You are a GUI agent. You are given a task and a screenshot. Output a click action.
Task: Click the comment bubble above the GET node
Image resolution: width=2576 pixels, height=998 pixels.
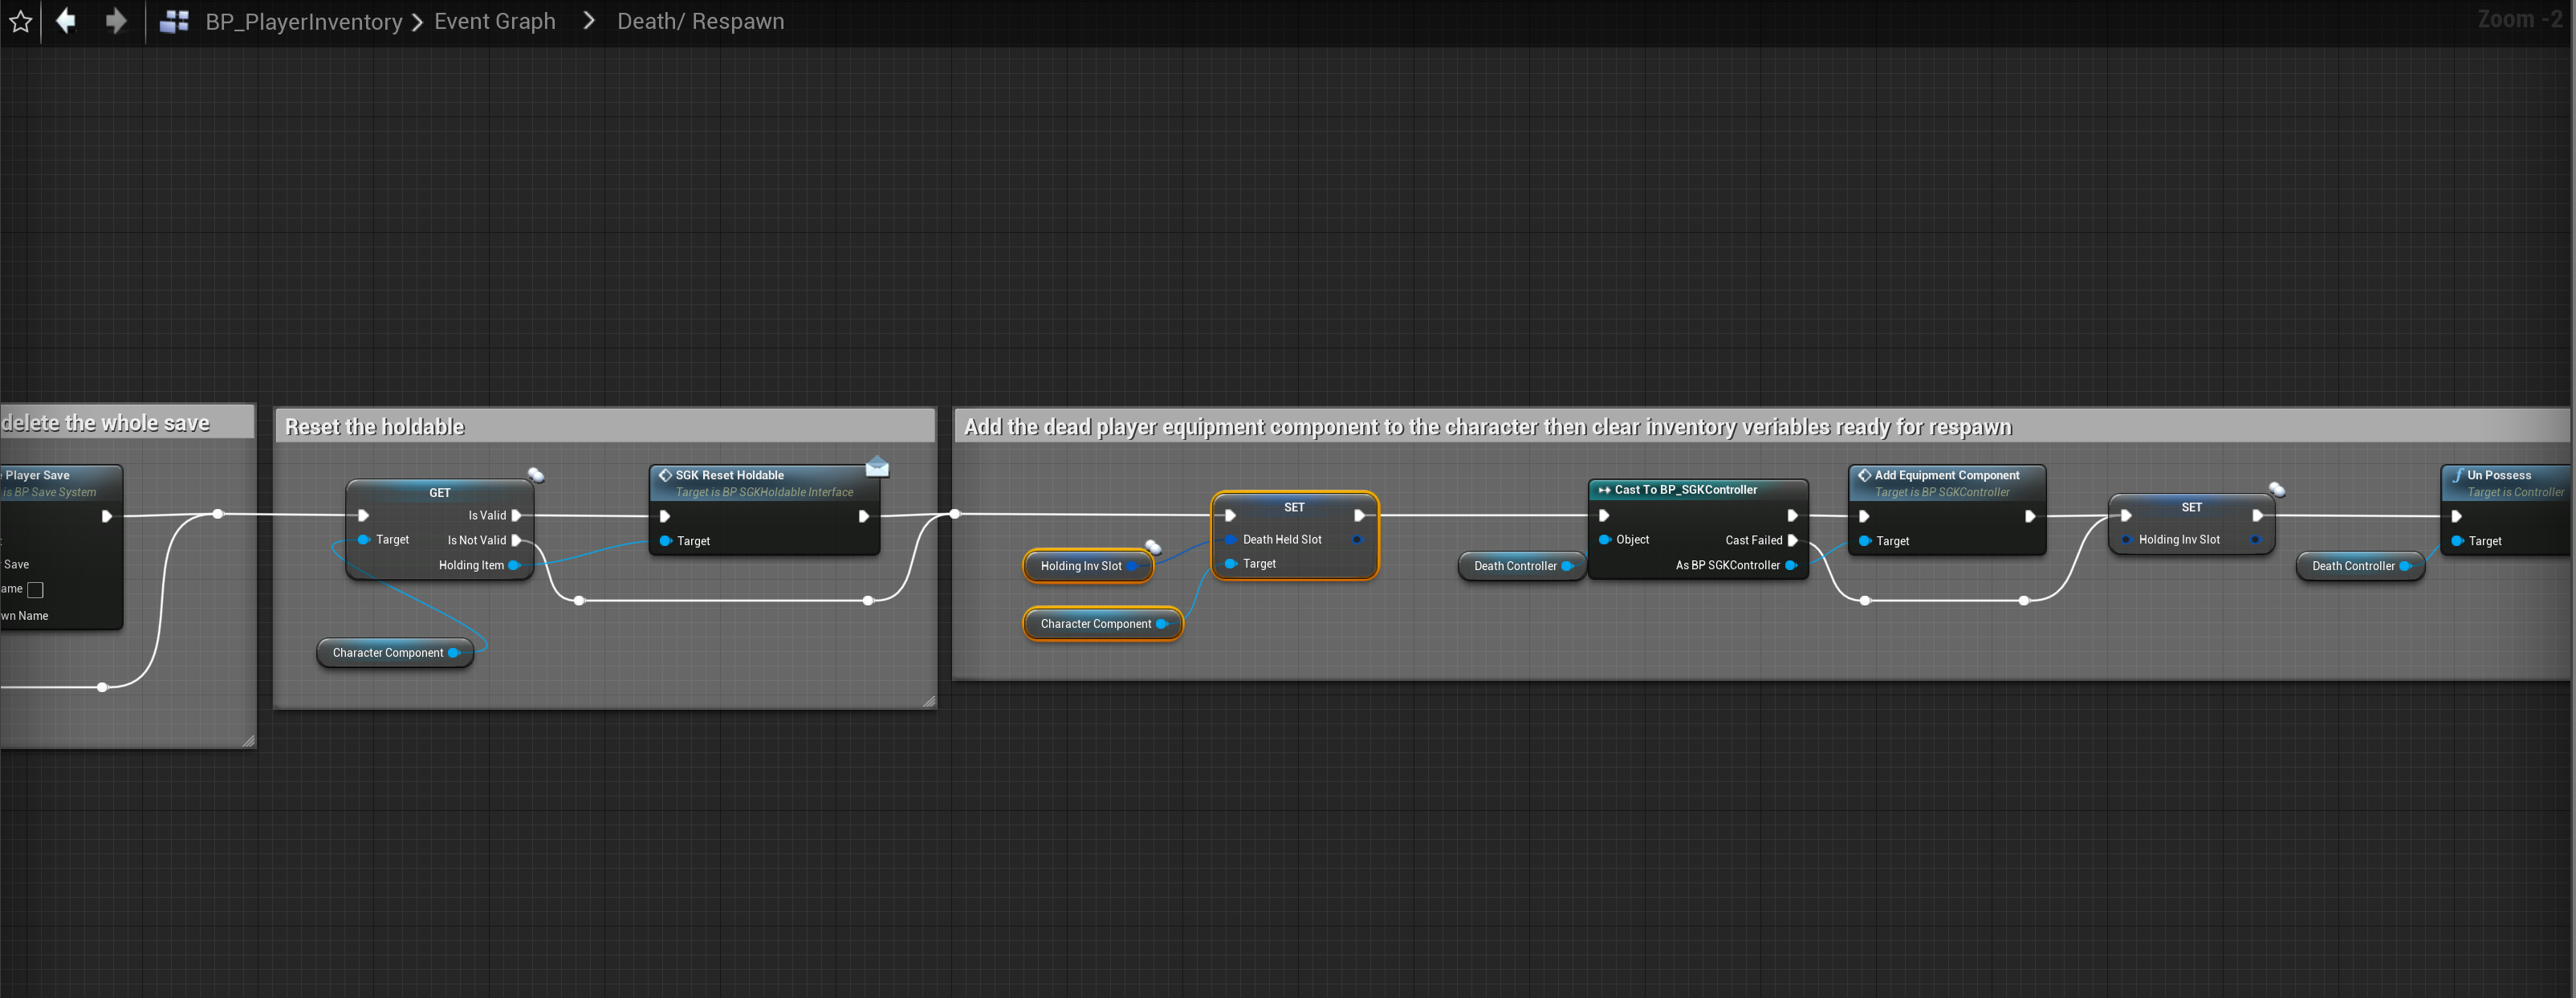pos(536,475)
